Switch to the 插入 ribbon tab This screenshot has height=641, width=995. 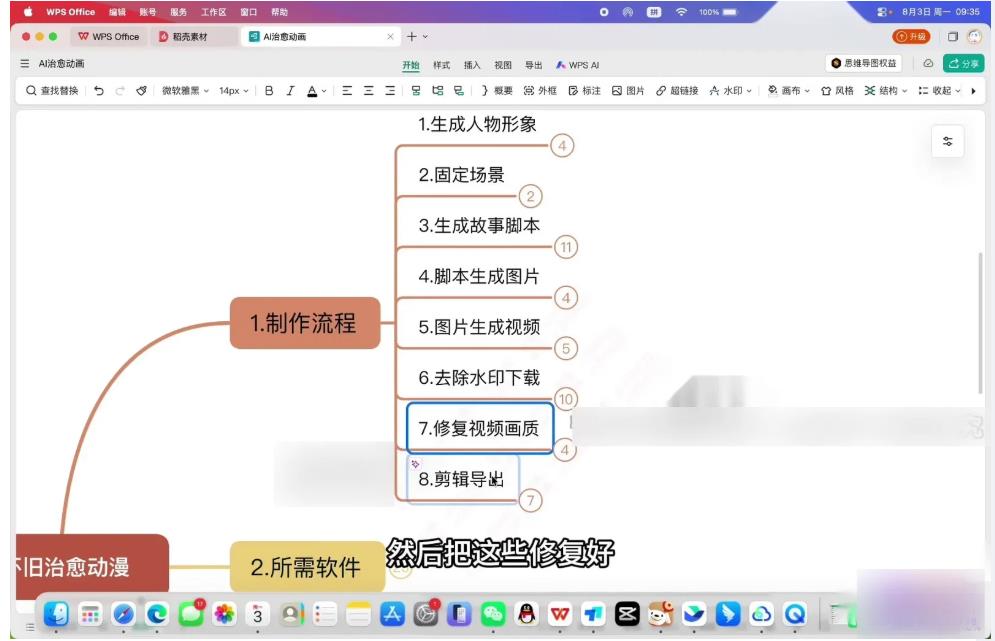(x=472, y=65)
